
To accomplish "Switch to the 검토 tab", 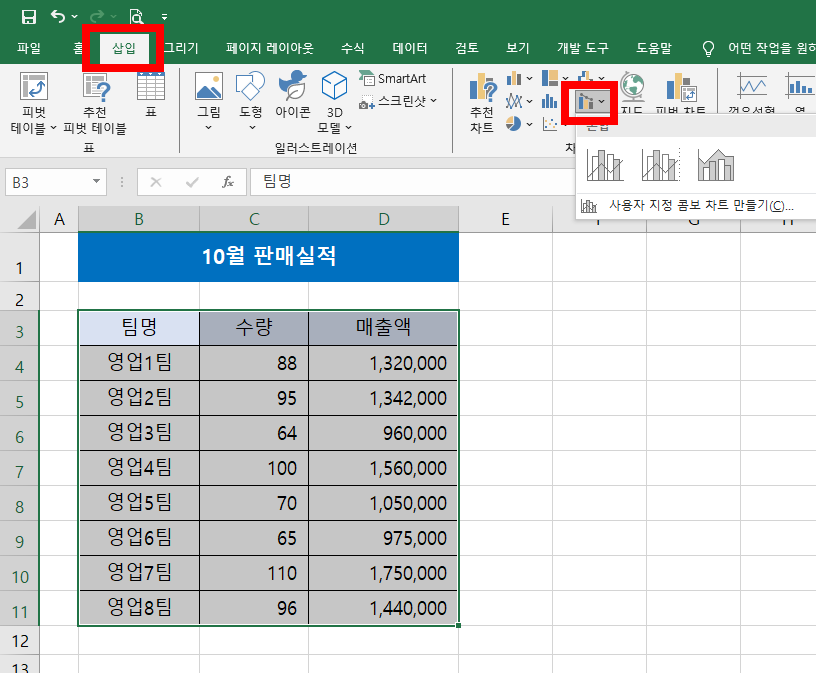I will click(x=467, y=48).
